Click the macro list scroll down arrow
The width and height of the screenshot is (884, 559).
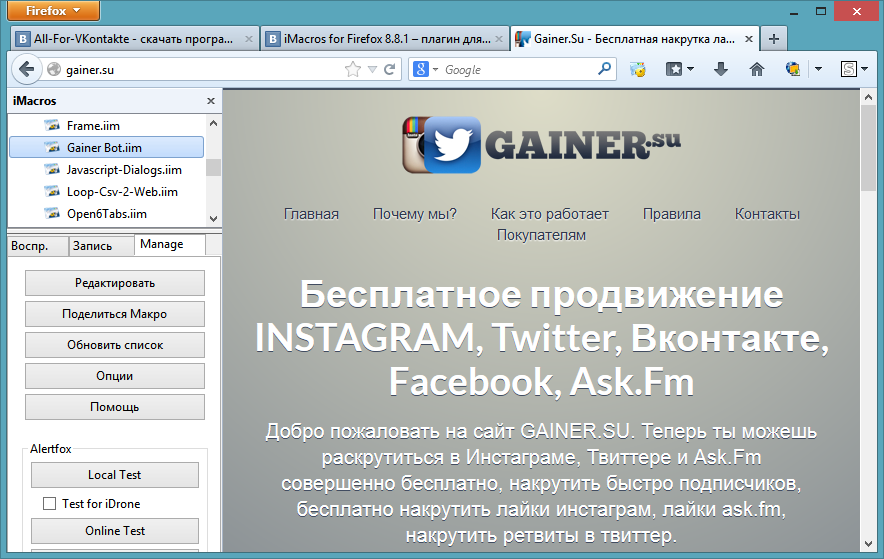pos(213,219)
